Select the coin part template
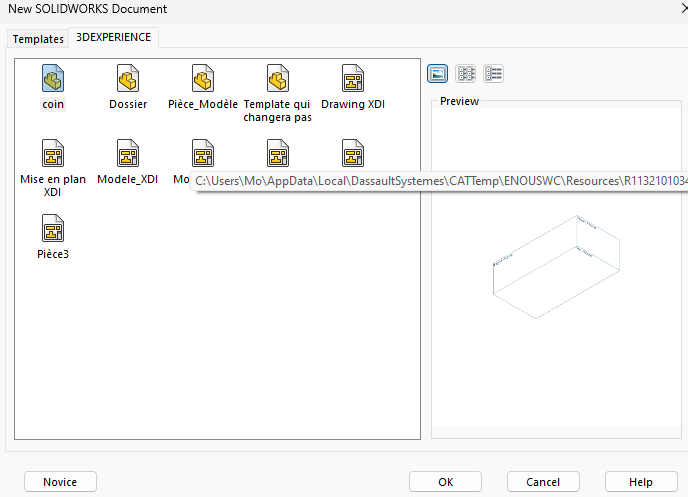 [53, 78]
